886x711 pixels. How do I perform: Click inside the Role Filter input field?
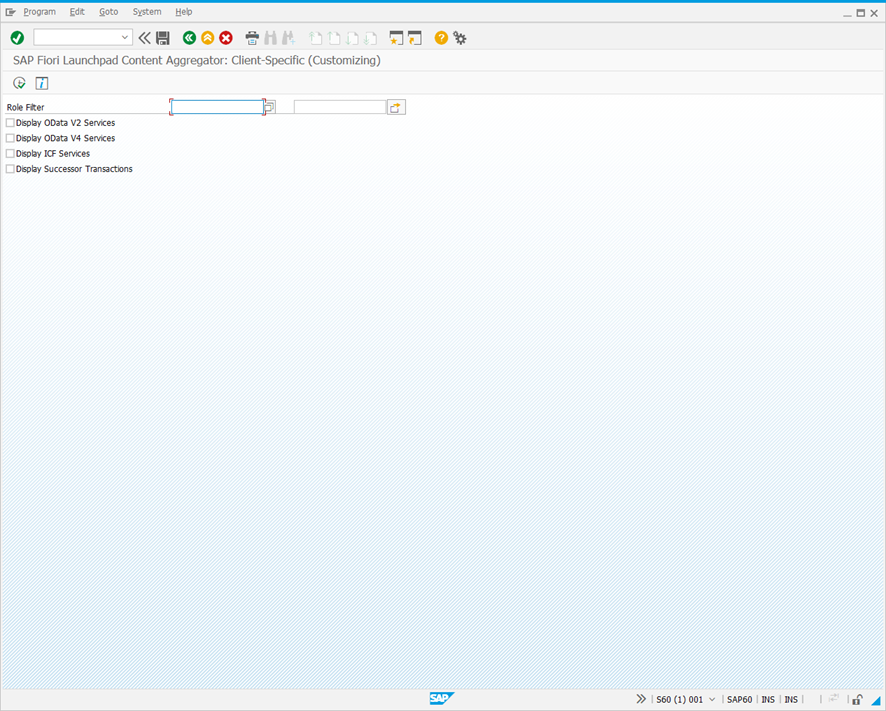(215, 106)
